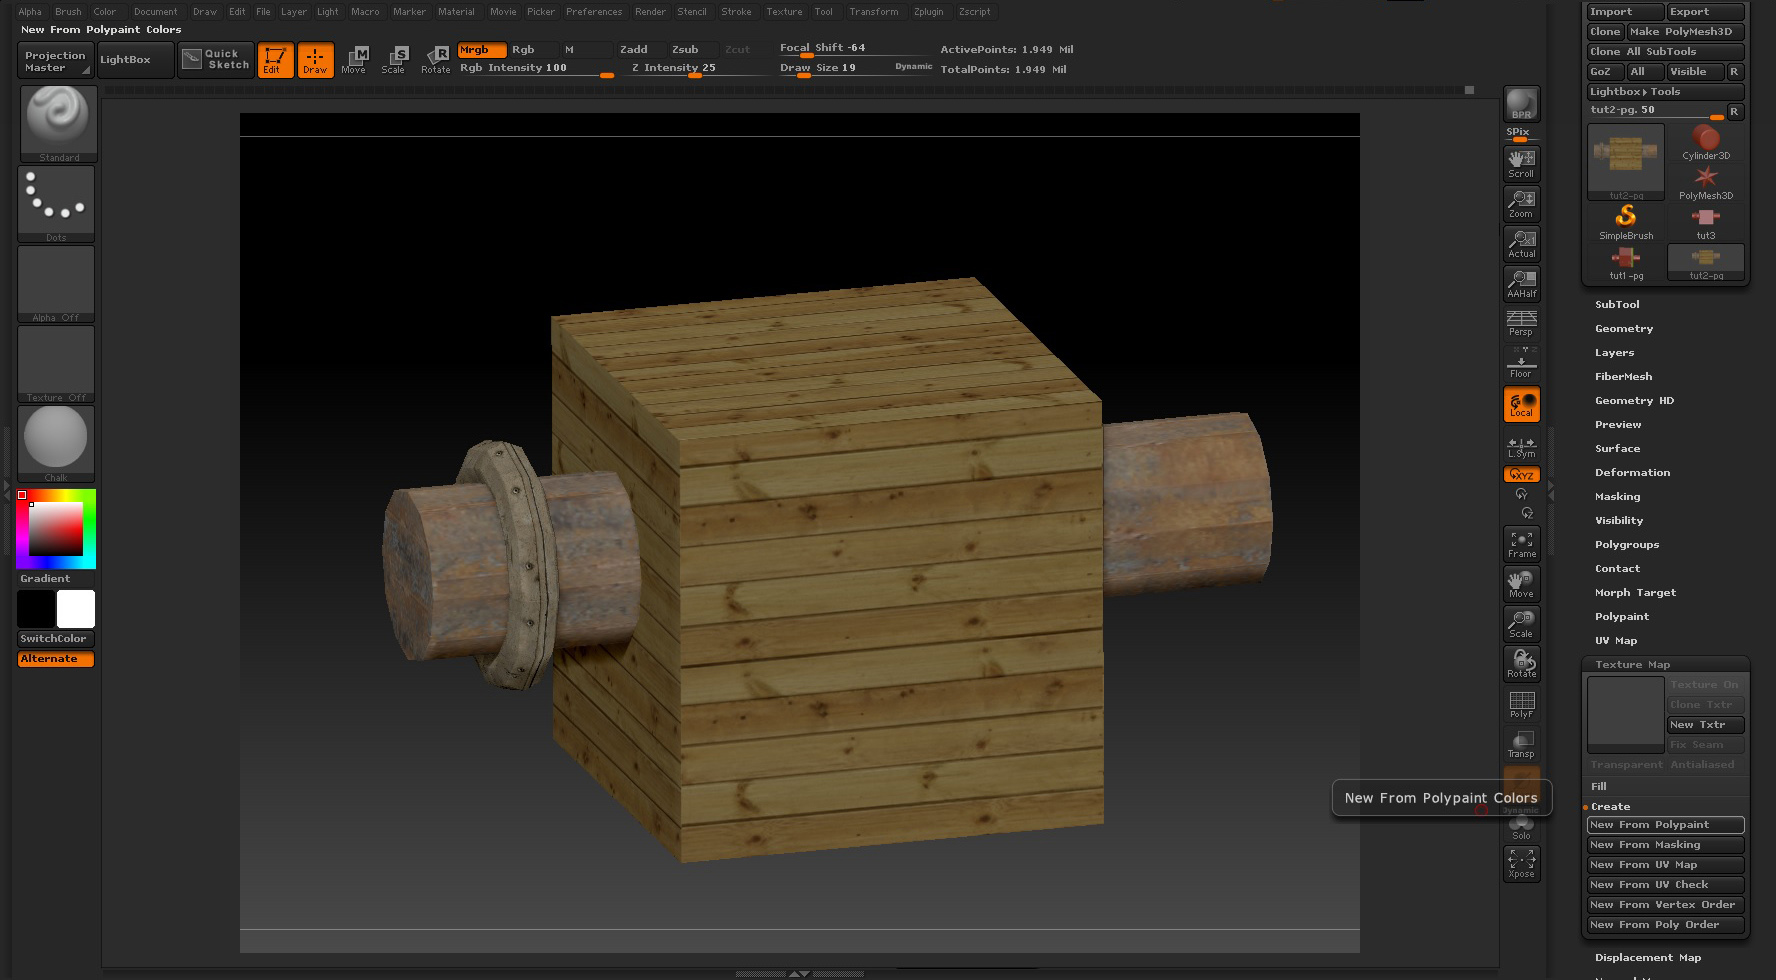Click the AAHalf zoom icon
The image size is (1776, 980).
(1521, 284)
